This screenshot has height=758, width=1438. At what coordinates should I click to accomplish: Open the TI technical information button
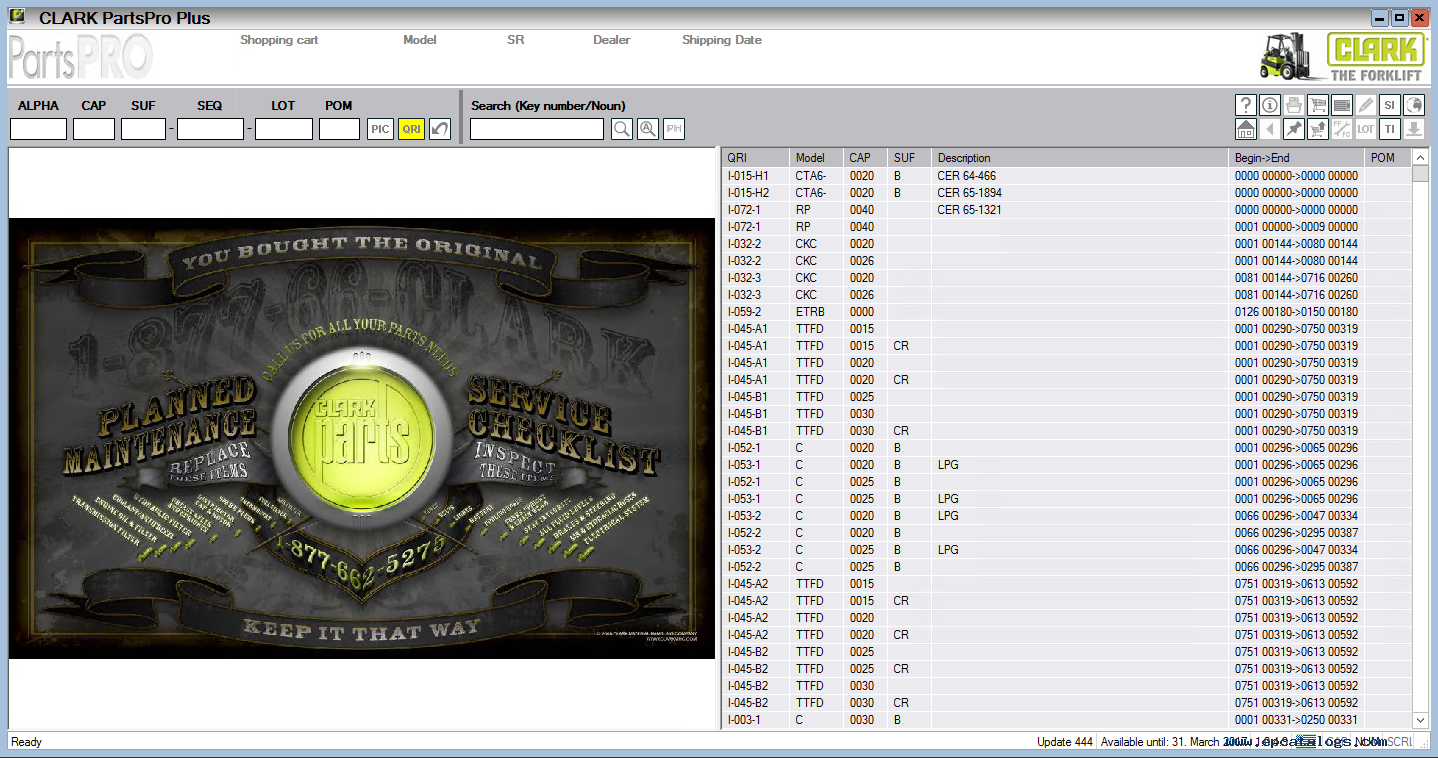[x=1390, y=129]
